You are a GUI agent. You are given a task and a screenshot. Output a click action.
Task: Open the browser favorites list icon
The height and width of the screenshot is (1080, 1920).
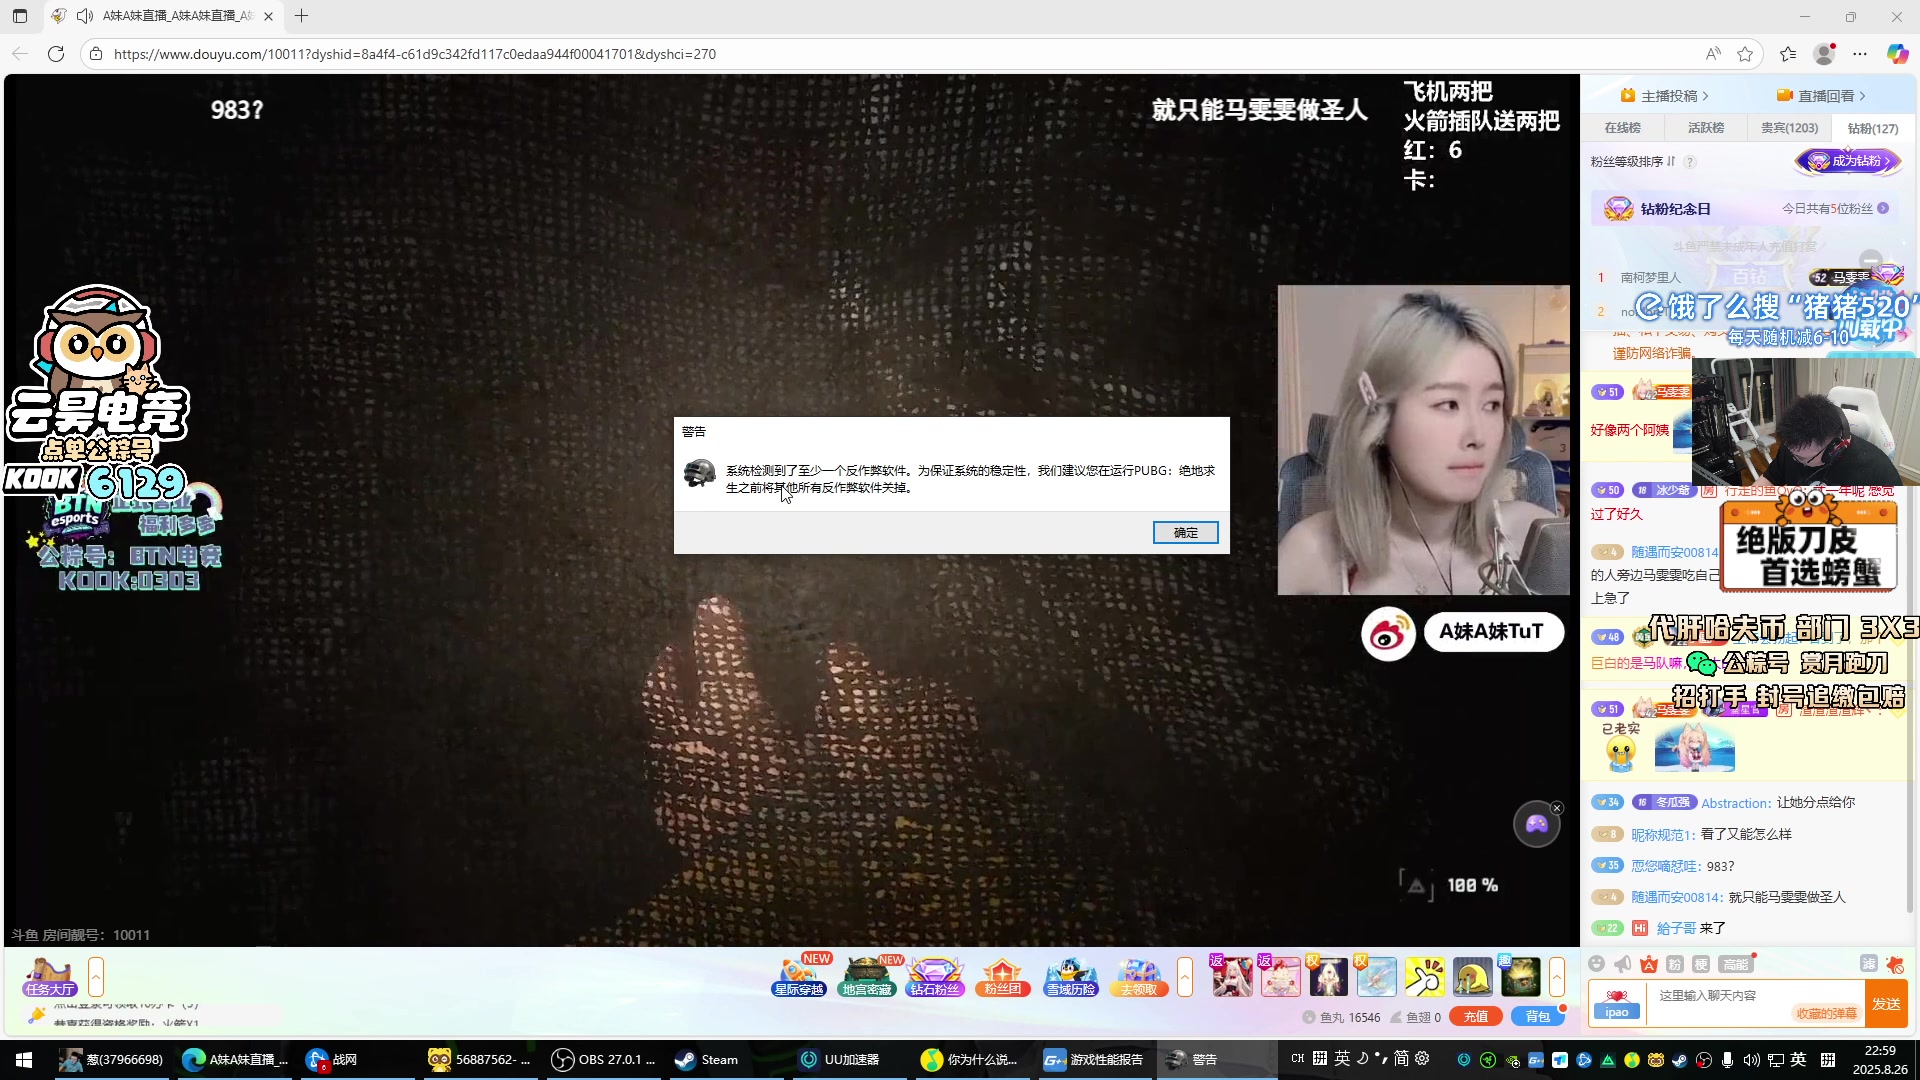[x=1788, y=54]
